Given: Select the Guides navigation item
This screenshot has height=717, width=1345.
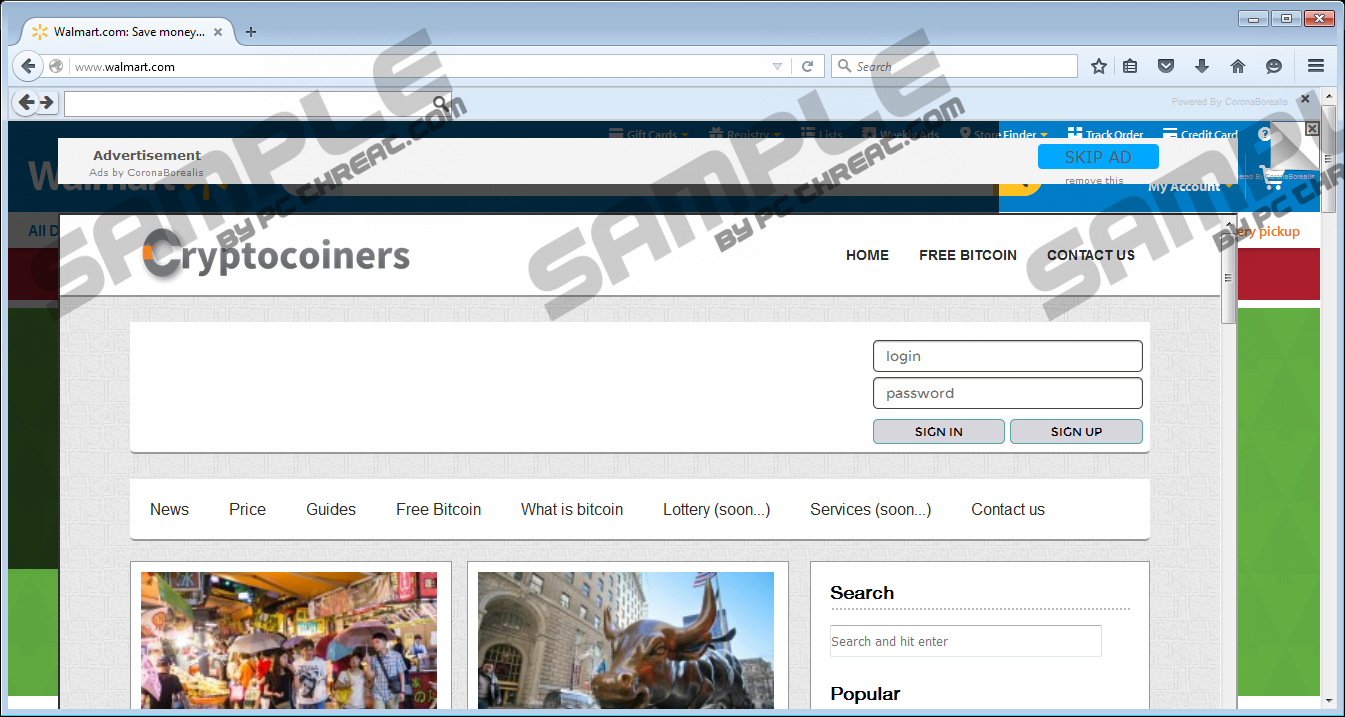Looking at the screenshot, I should [331, 509].
